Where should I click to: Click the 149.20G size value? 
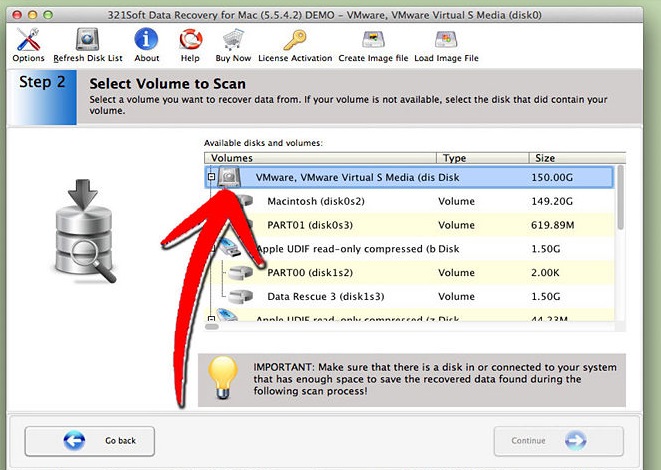pyautogui.click(x=552, y=201)
